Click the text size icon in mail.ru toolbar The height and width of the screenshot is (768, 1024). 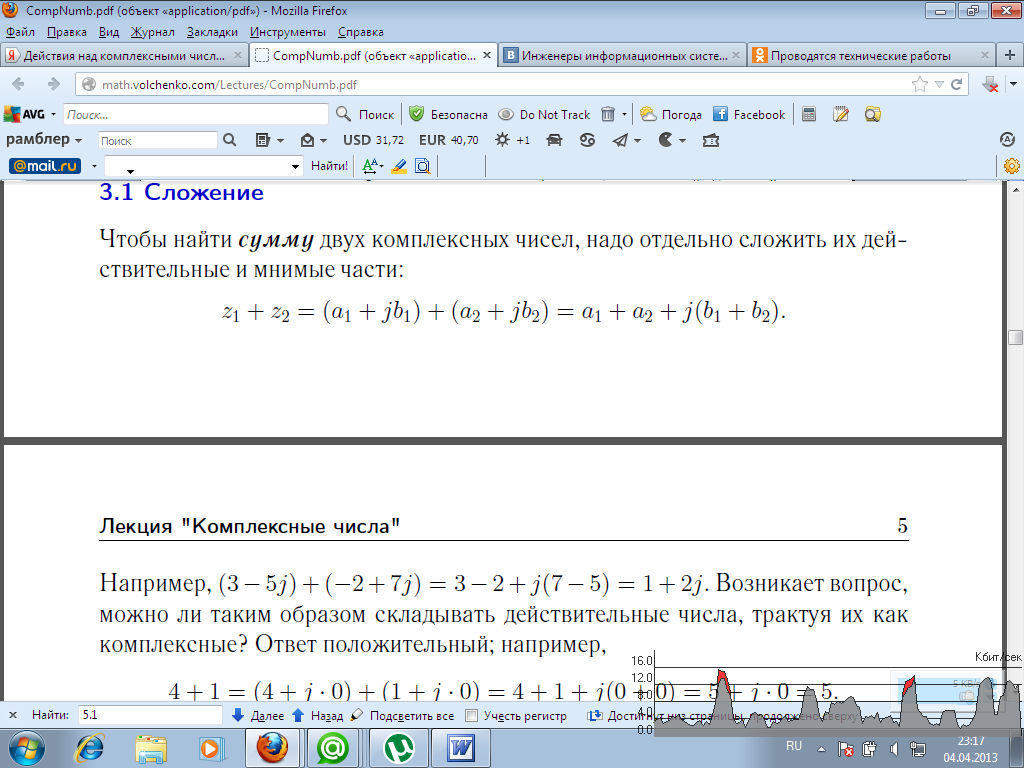tap(372, 166)
